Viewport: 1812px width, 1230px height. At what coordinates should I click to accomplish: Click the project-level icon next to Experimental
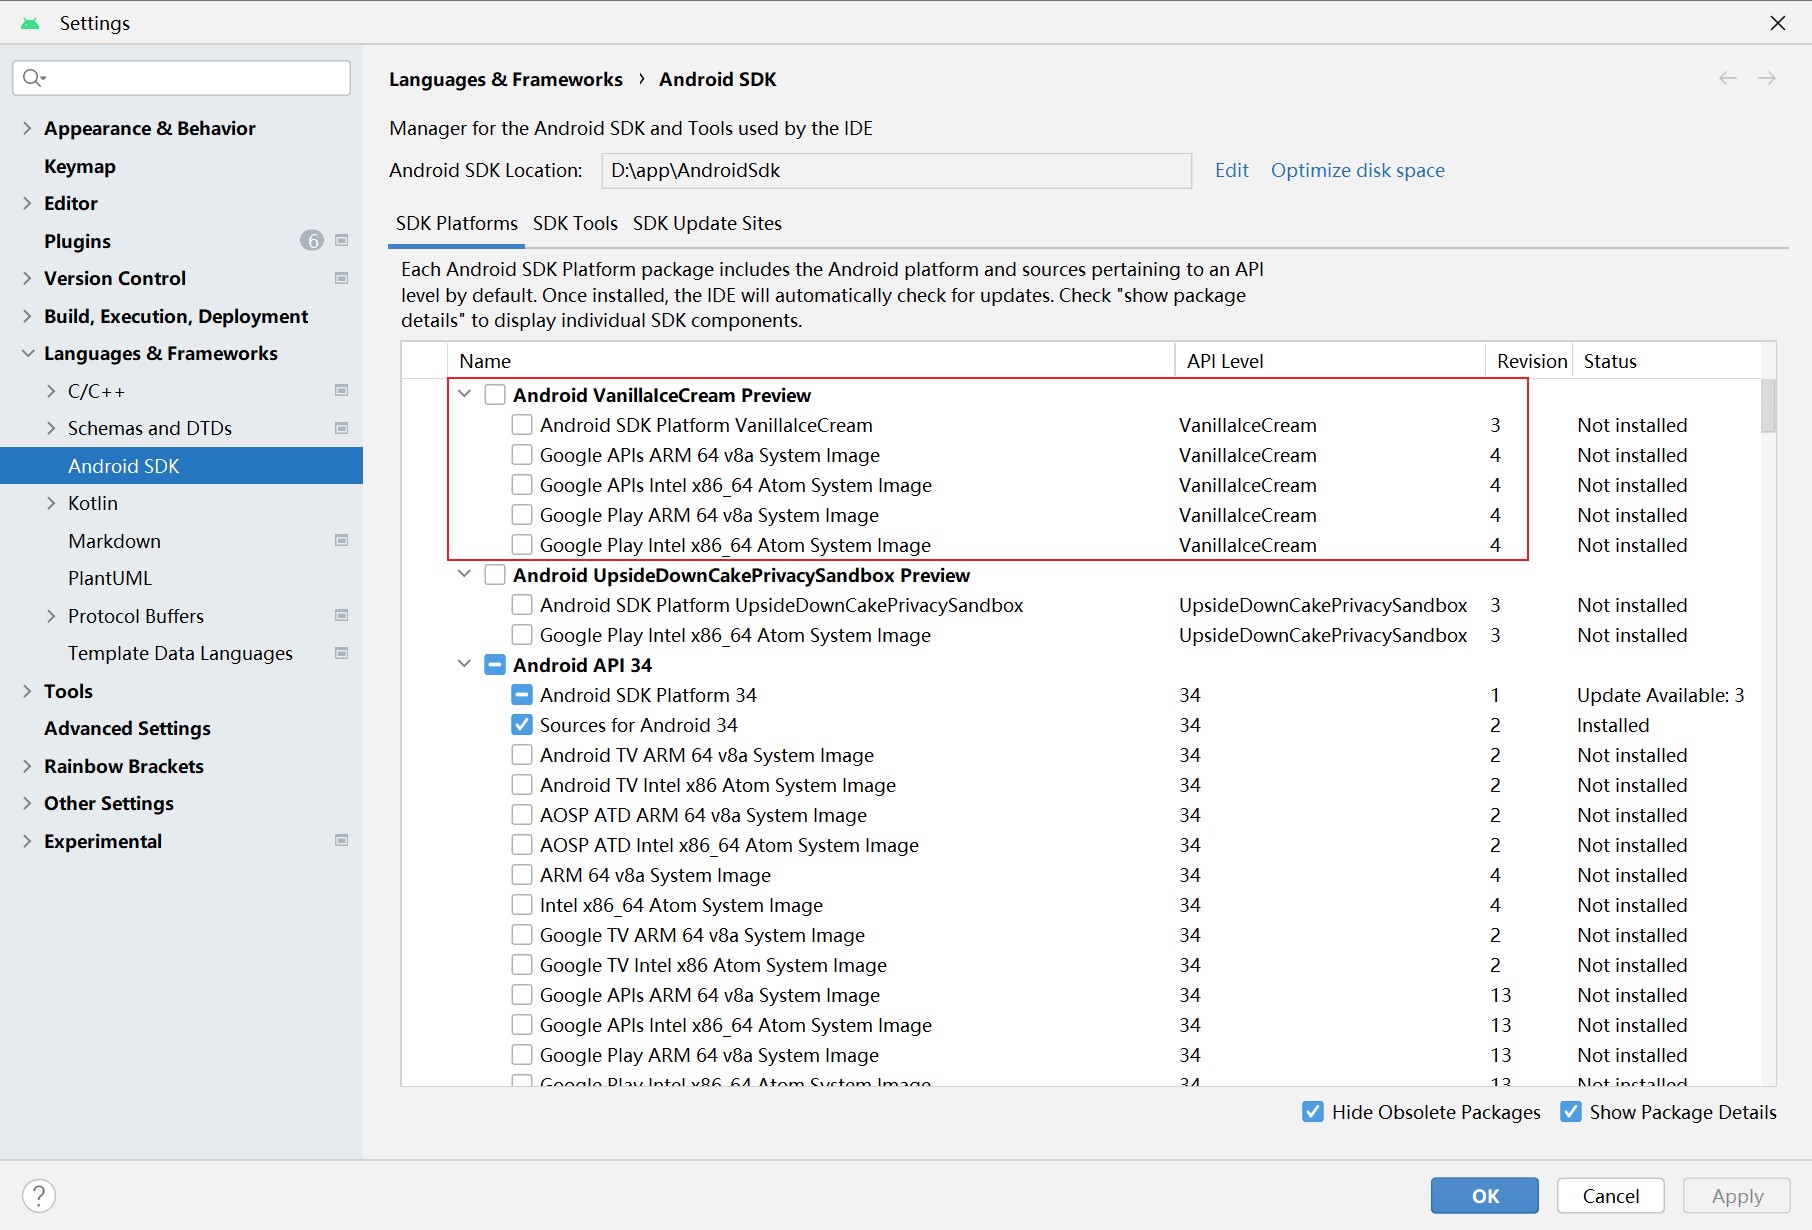tap(341, 840)
